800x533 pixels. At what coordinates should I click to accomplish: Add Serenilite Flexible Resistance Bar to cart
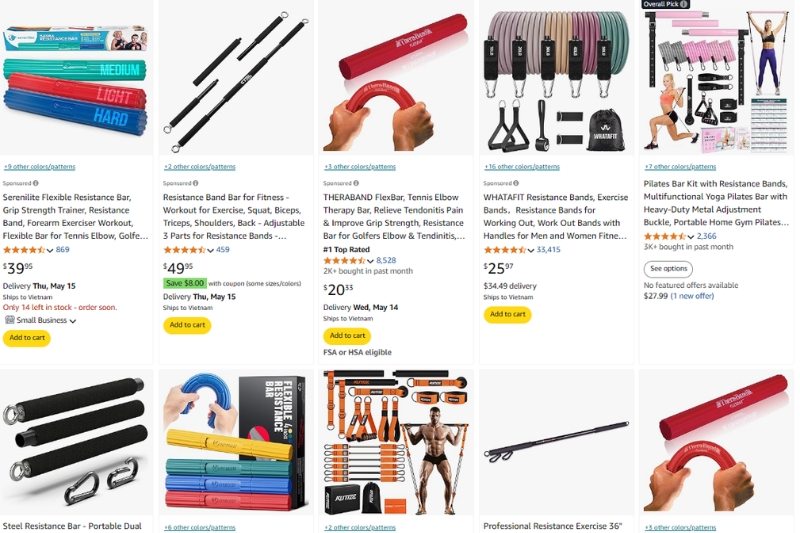pos(27,338)
